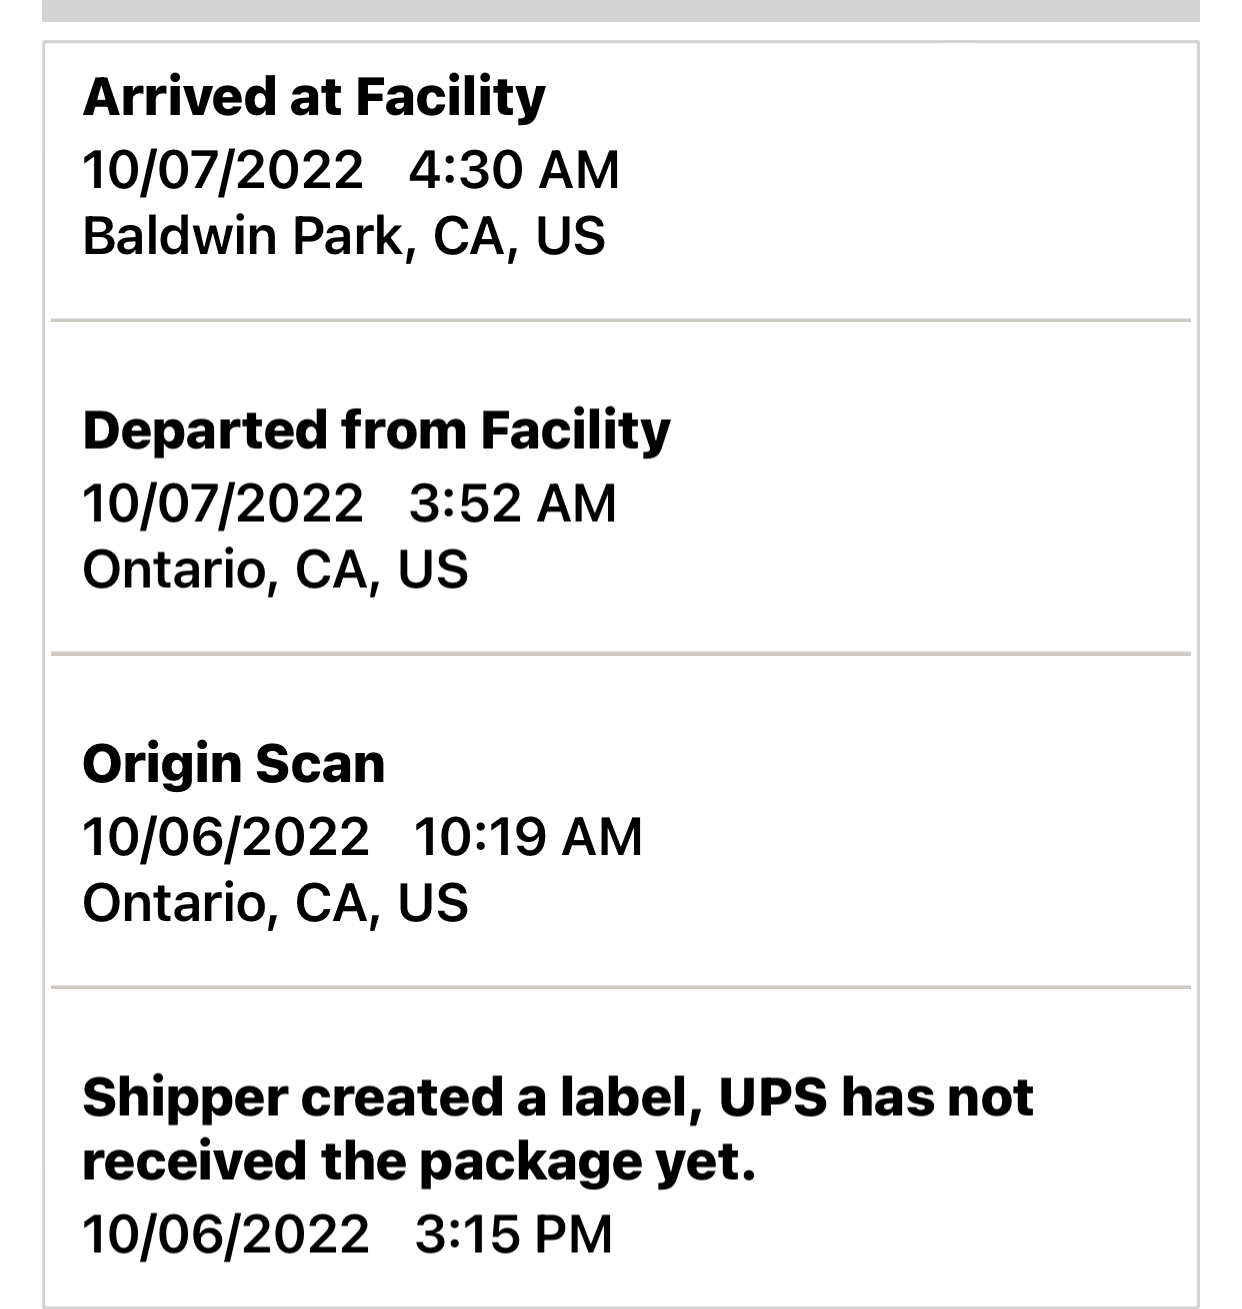
Task: Tap the 3:52 AM departure time
Action: coord(512,502)
